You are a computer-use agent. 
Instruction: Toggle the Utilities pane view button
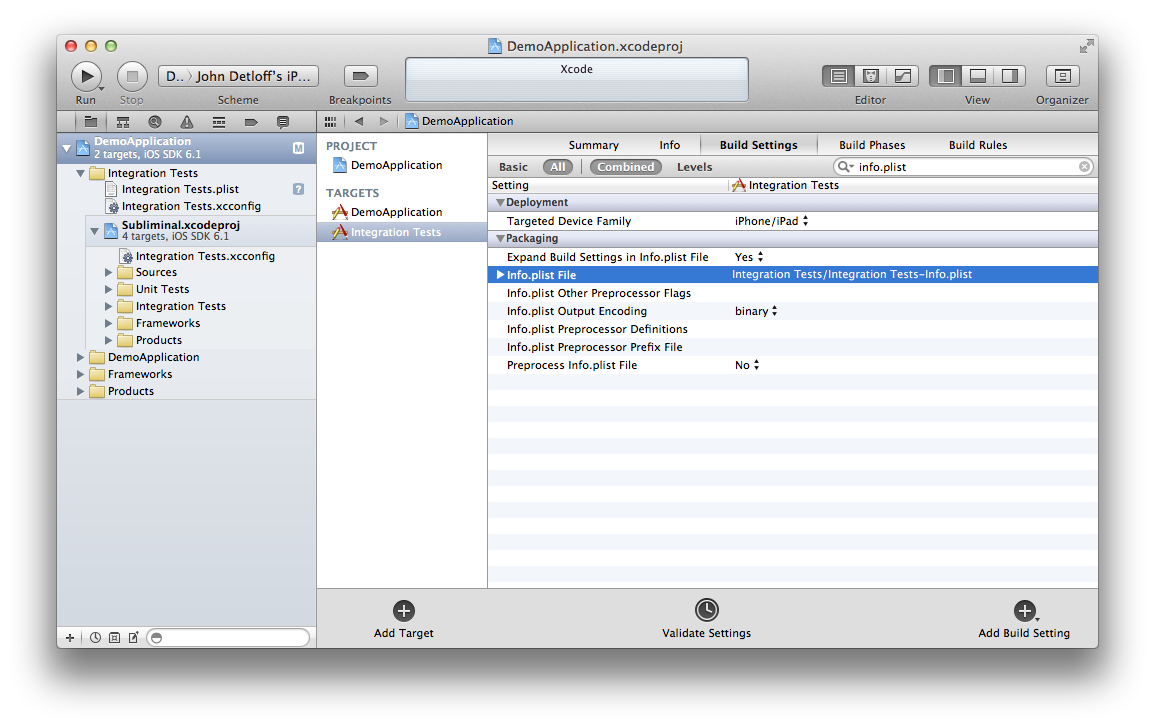pos(1009,76)
